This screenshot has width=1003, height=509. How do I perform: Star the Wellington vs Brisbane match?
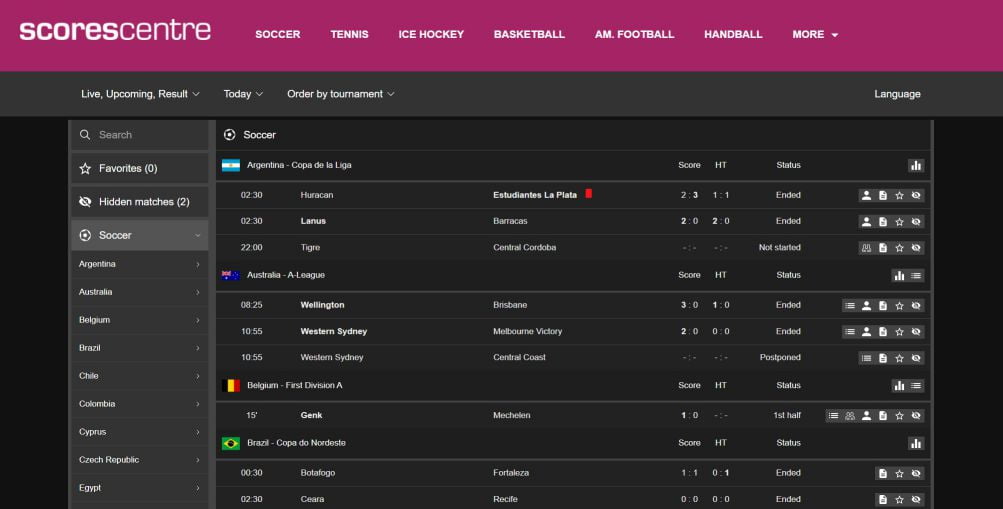coord(899,306)
